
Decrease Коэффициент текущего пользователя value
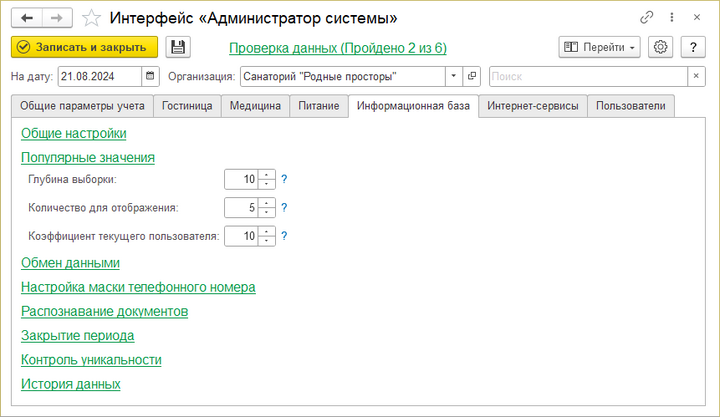coord(267,241)
